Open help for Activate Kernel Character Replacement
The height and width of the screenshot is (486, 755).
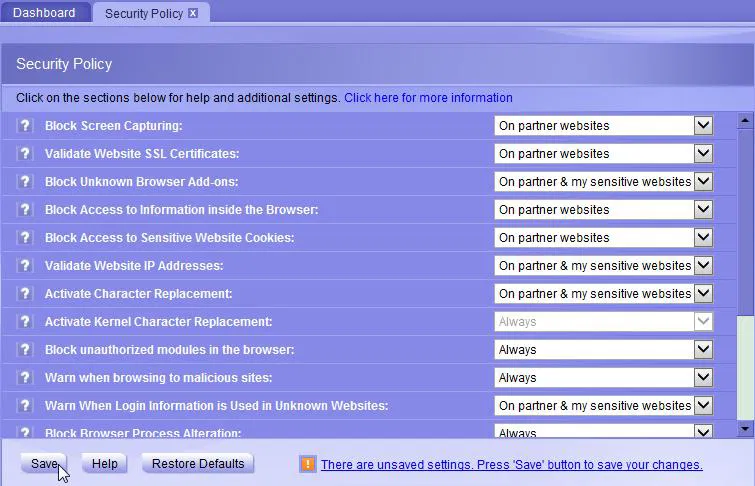25,321
